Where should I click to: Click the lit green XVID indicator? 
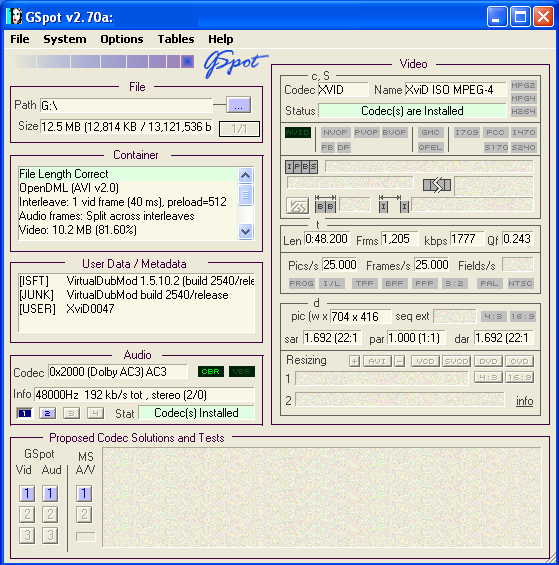point(298,132)
